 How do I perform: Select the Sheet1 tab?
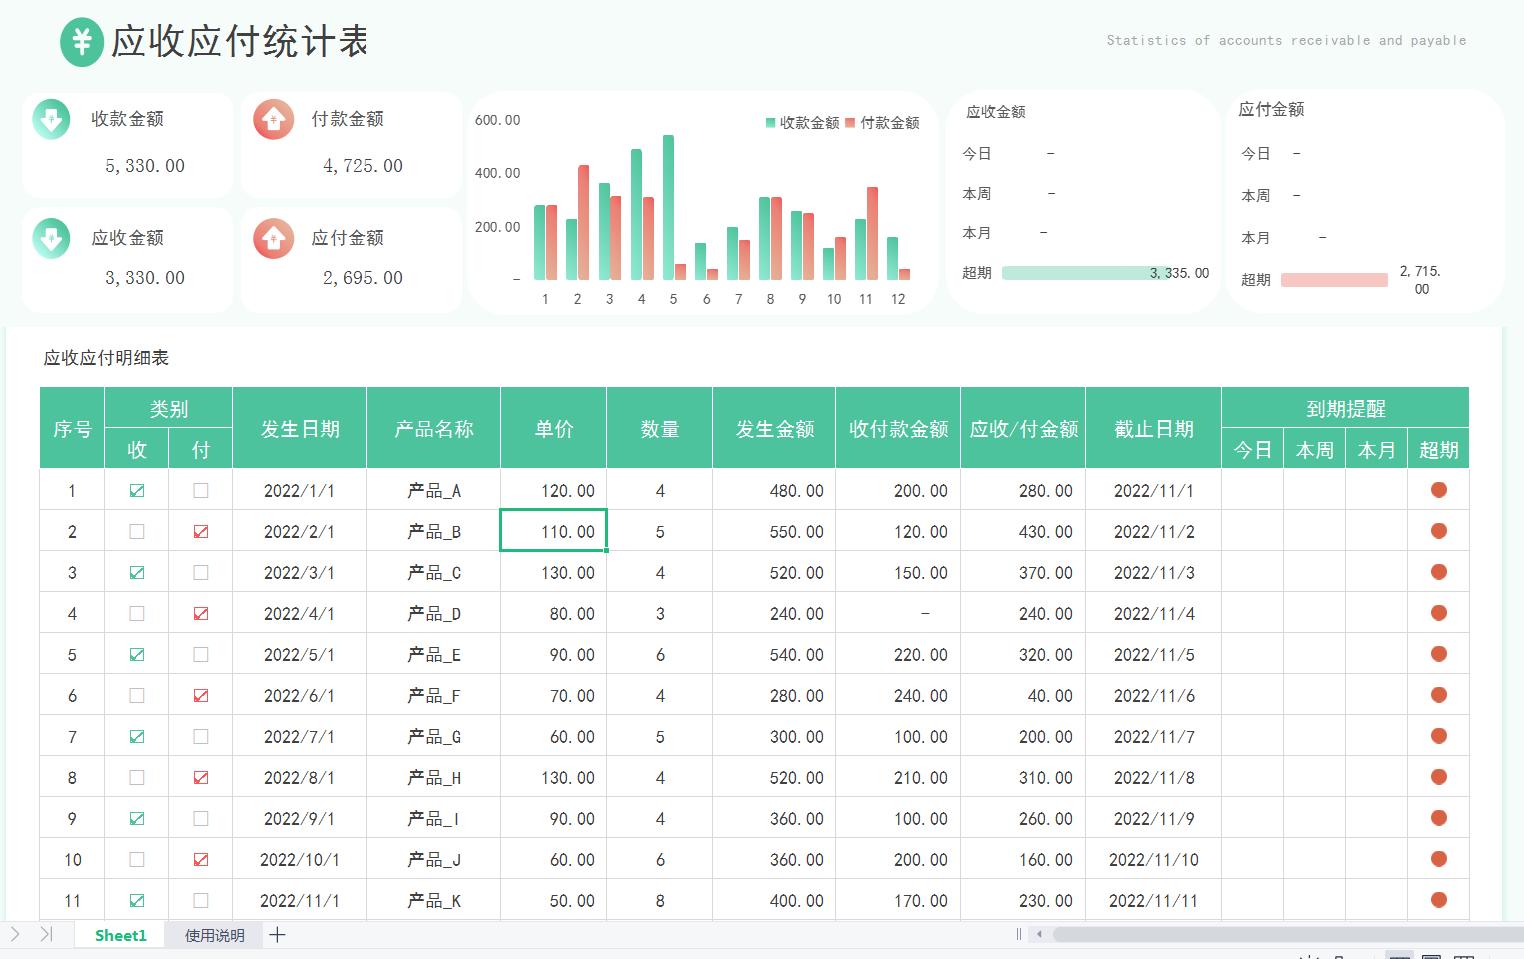[119, 934]
